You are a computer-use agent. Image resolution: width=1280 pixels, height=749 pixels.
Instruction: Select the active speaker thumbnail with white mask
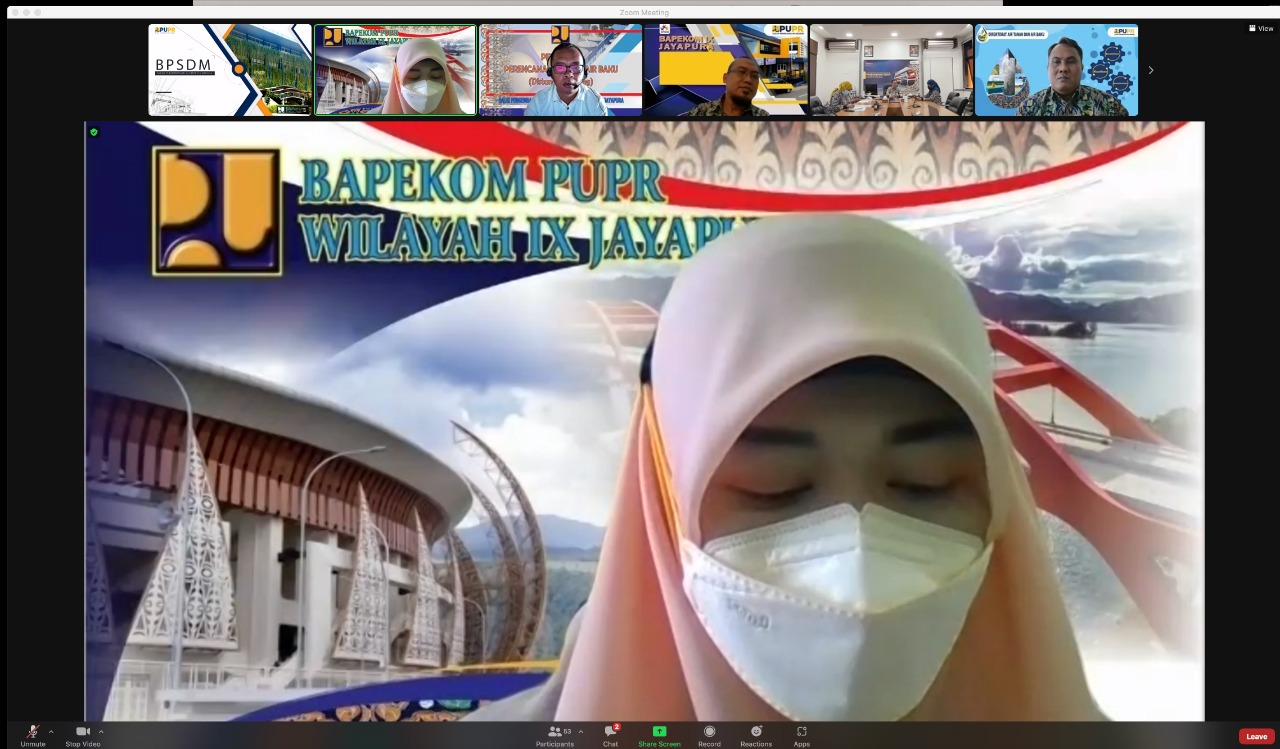[x=395, y=70]
